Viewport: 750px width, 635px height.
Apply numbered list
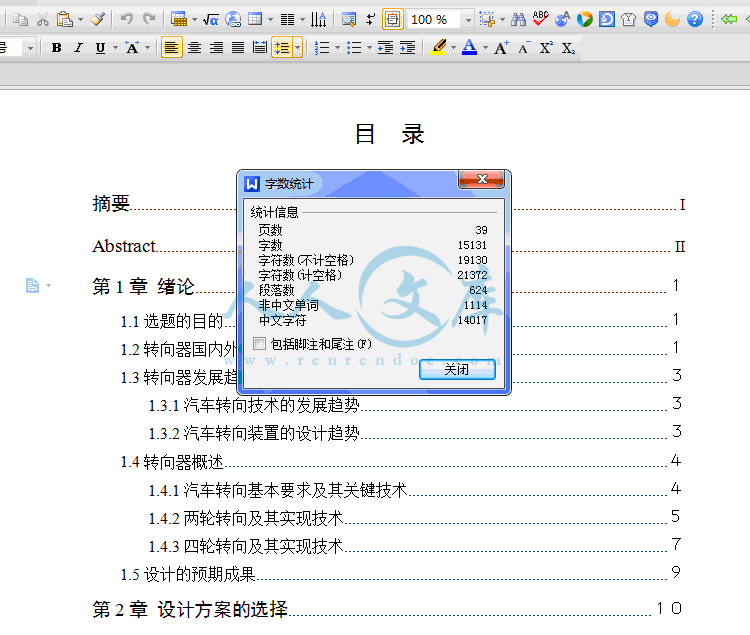[x=322, y=48]
